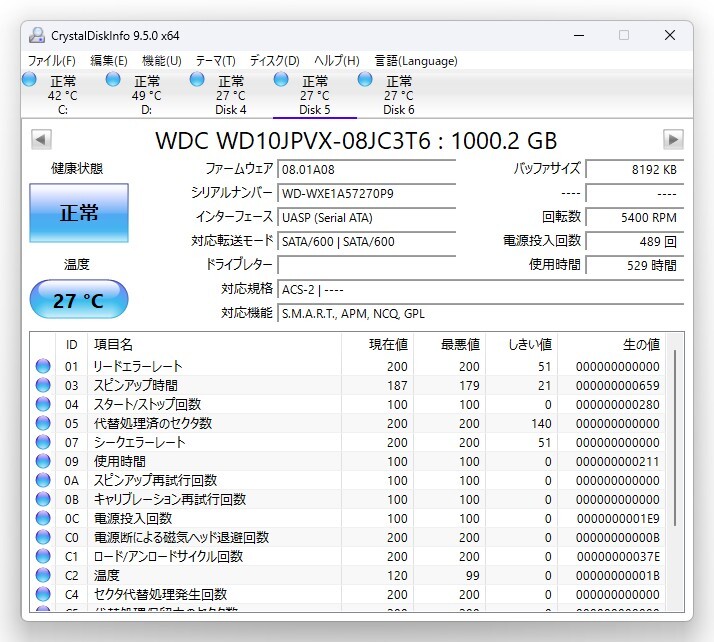This screenshot has height=642, width=714.
Task: Open the ファイル(F) menu
Action: (x=52, y=61)
